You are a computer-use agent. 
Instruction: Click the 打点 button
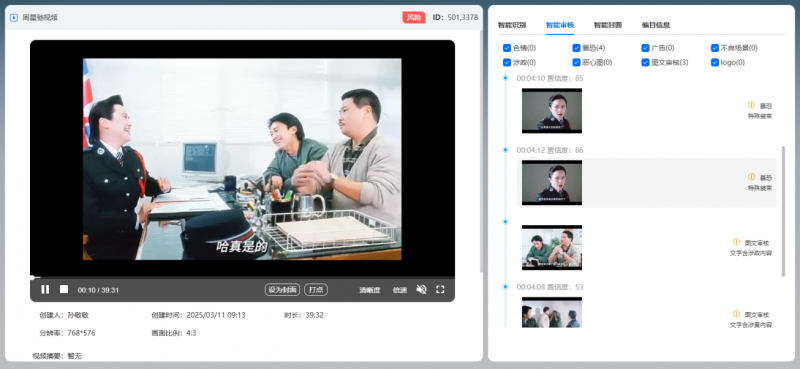(x=316, y=289)
